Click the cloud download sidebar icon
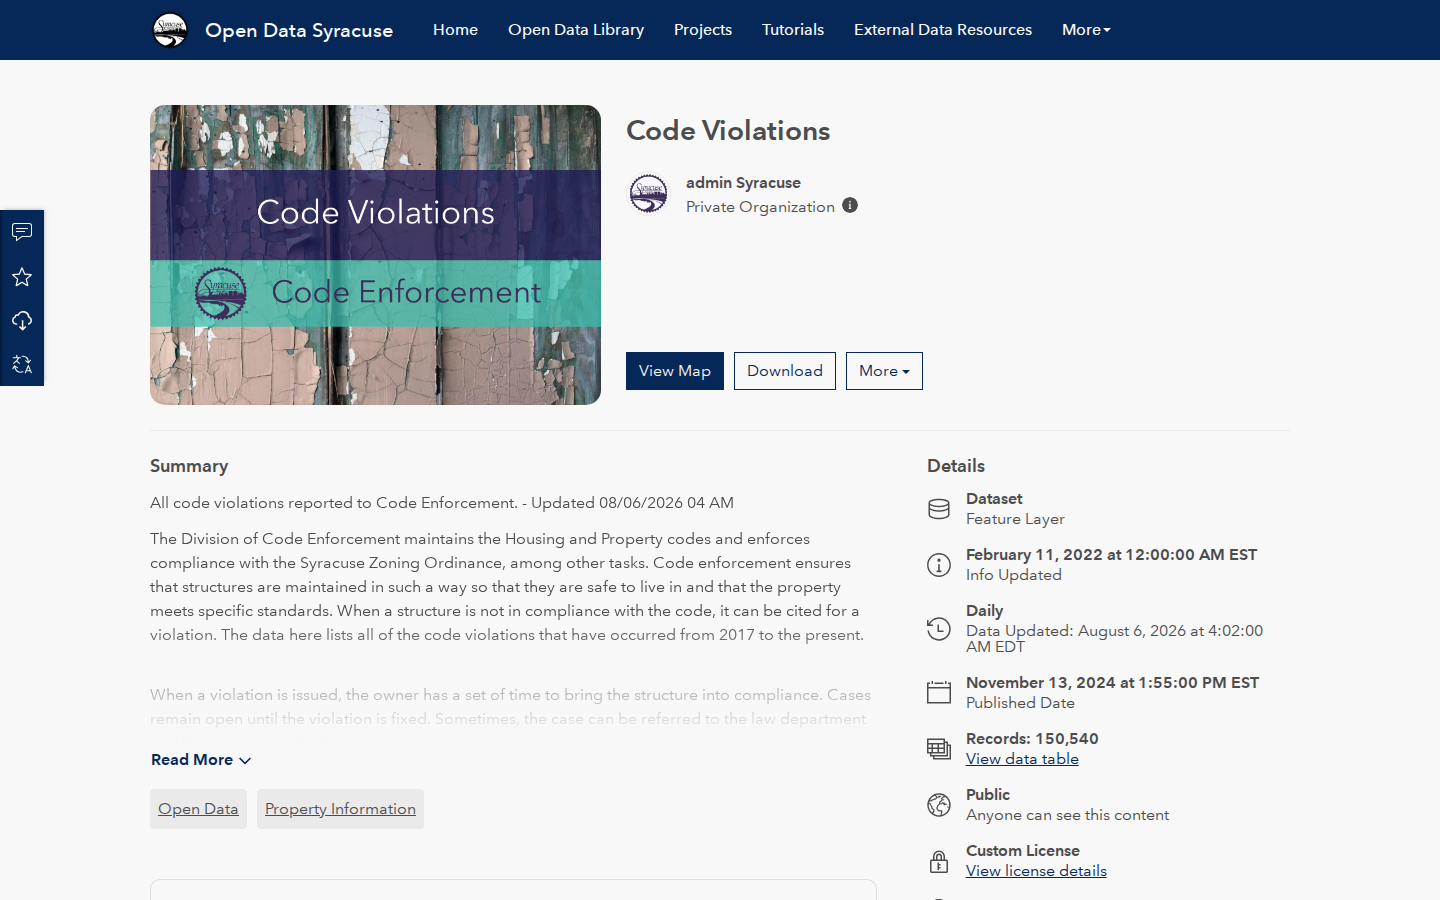Image resolution: width=1440 pixels, height=900 pixels. [22, 321]
